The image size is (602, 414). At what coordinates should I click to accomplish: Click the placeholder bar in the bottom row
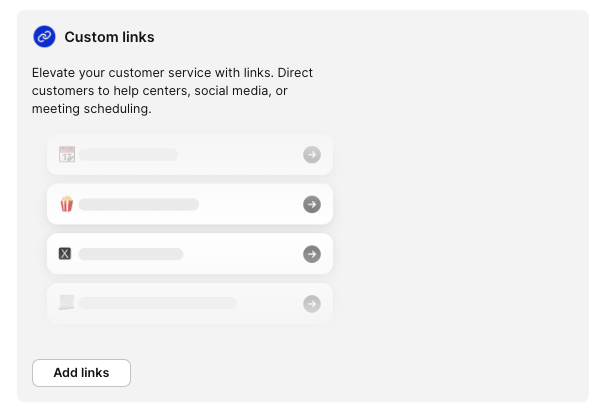click(158, 303)
